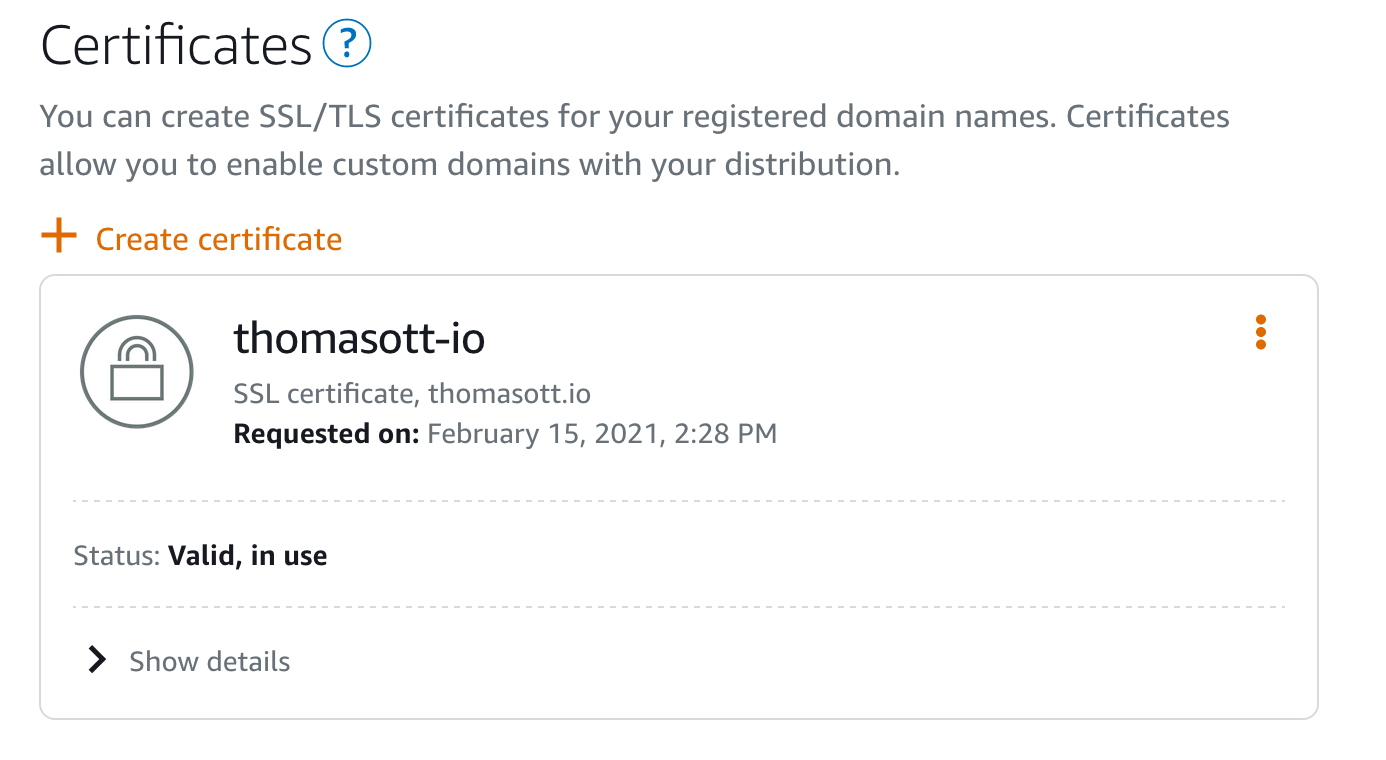
Task: Click the SSL/TLS certificates description paragraph
Action: coord(635,141)
